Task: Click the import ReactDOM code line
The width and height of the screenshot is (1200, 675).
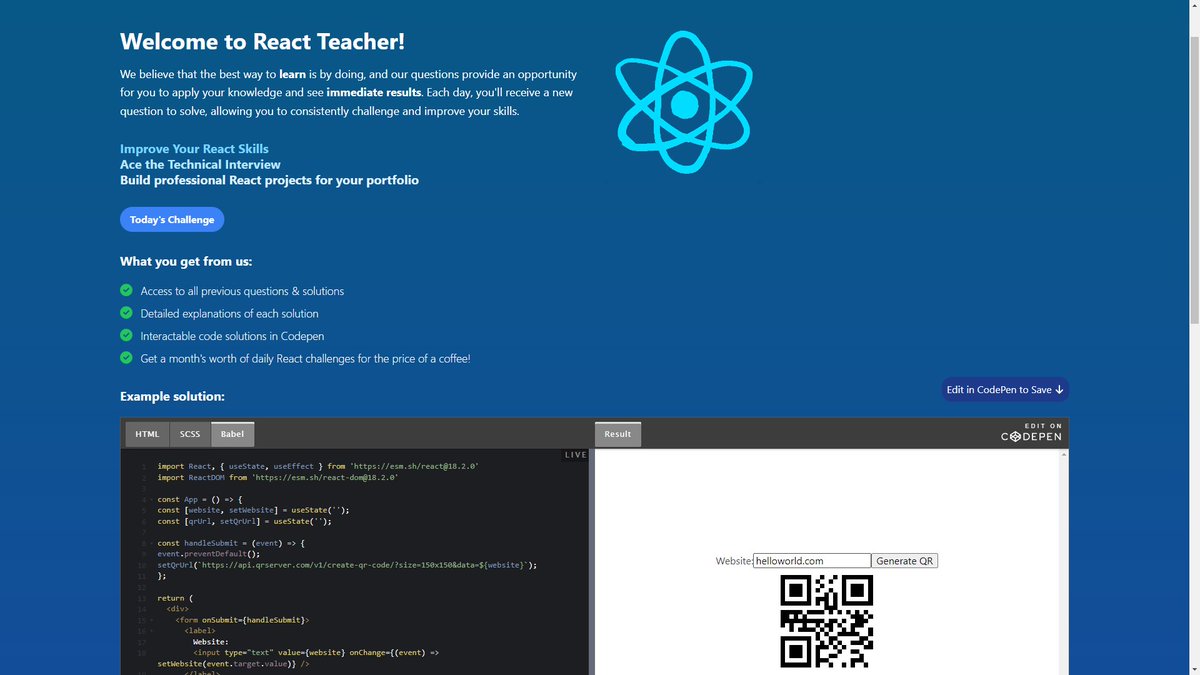Action: [278, 477]
